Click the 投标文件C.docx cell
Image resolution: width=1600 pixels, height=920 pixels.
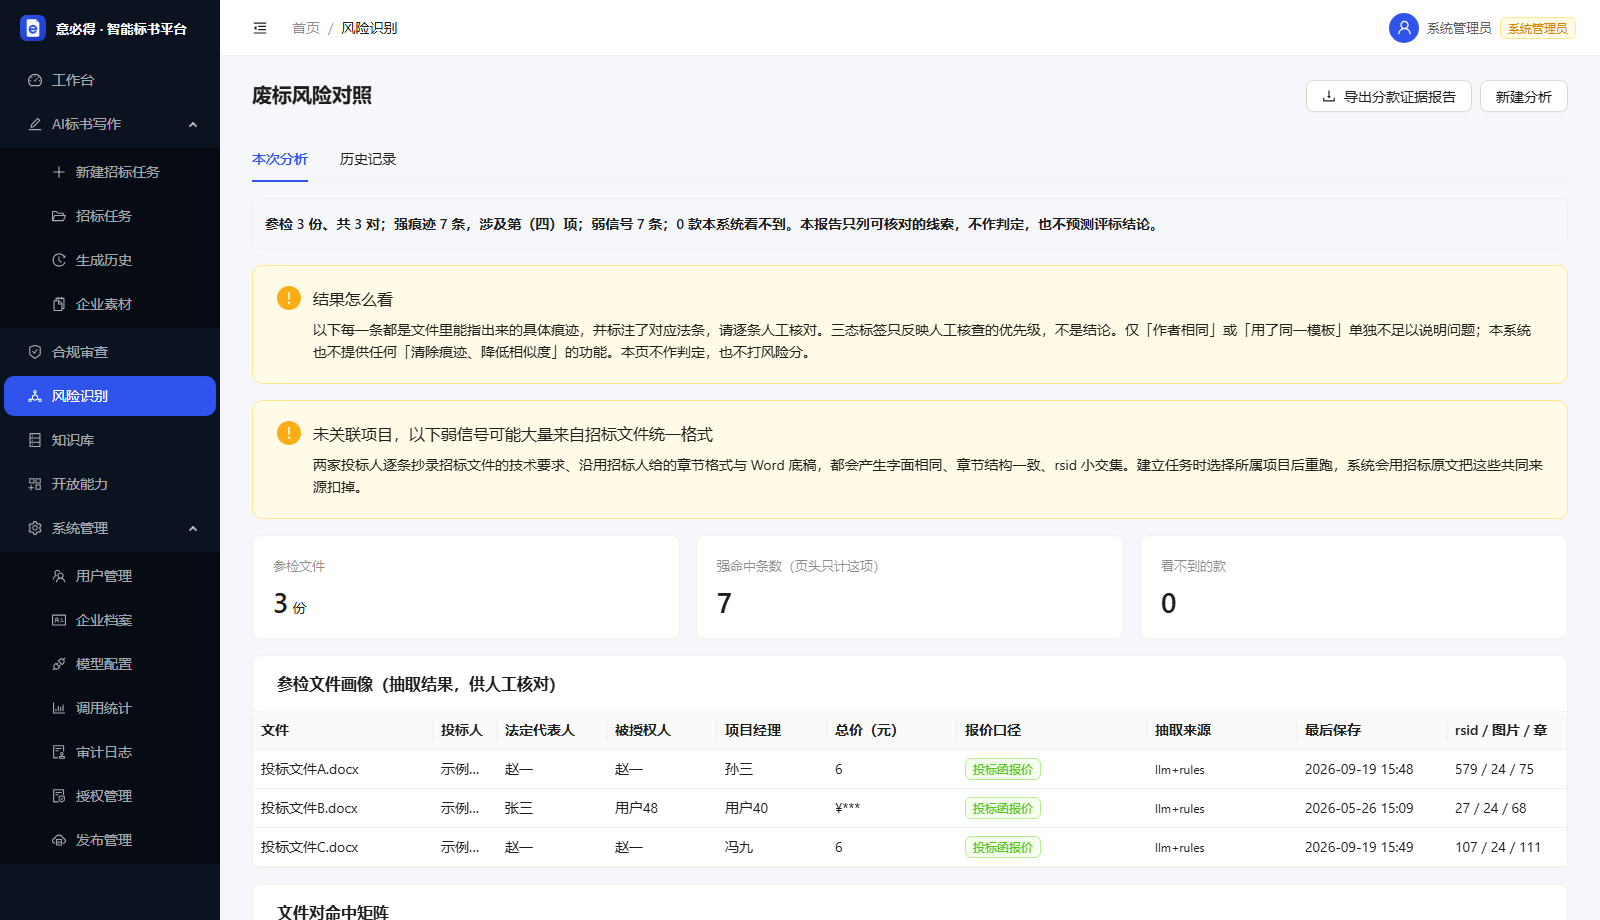(x=342, y=847)
